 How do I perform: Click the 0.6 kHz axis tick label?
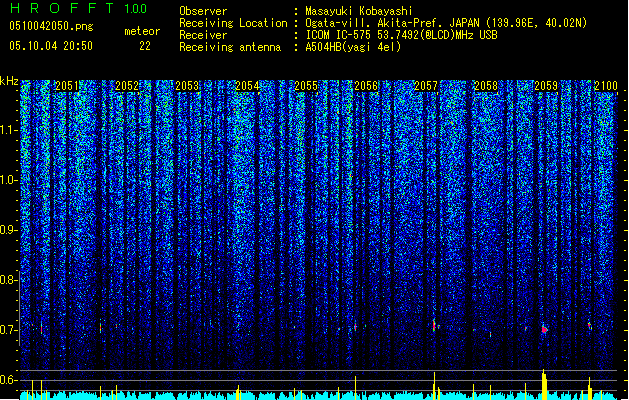pyautogui.click(x=9, y=380)
